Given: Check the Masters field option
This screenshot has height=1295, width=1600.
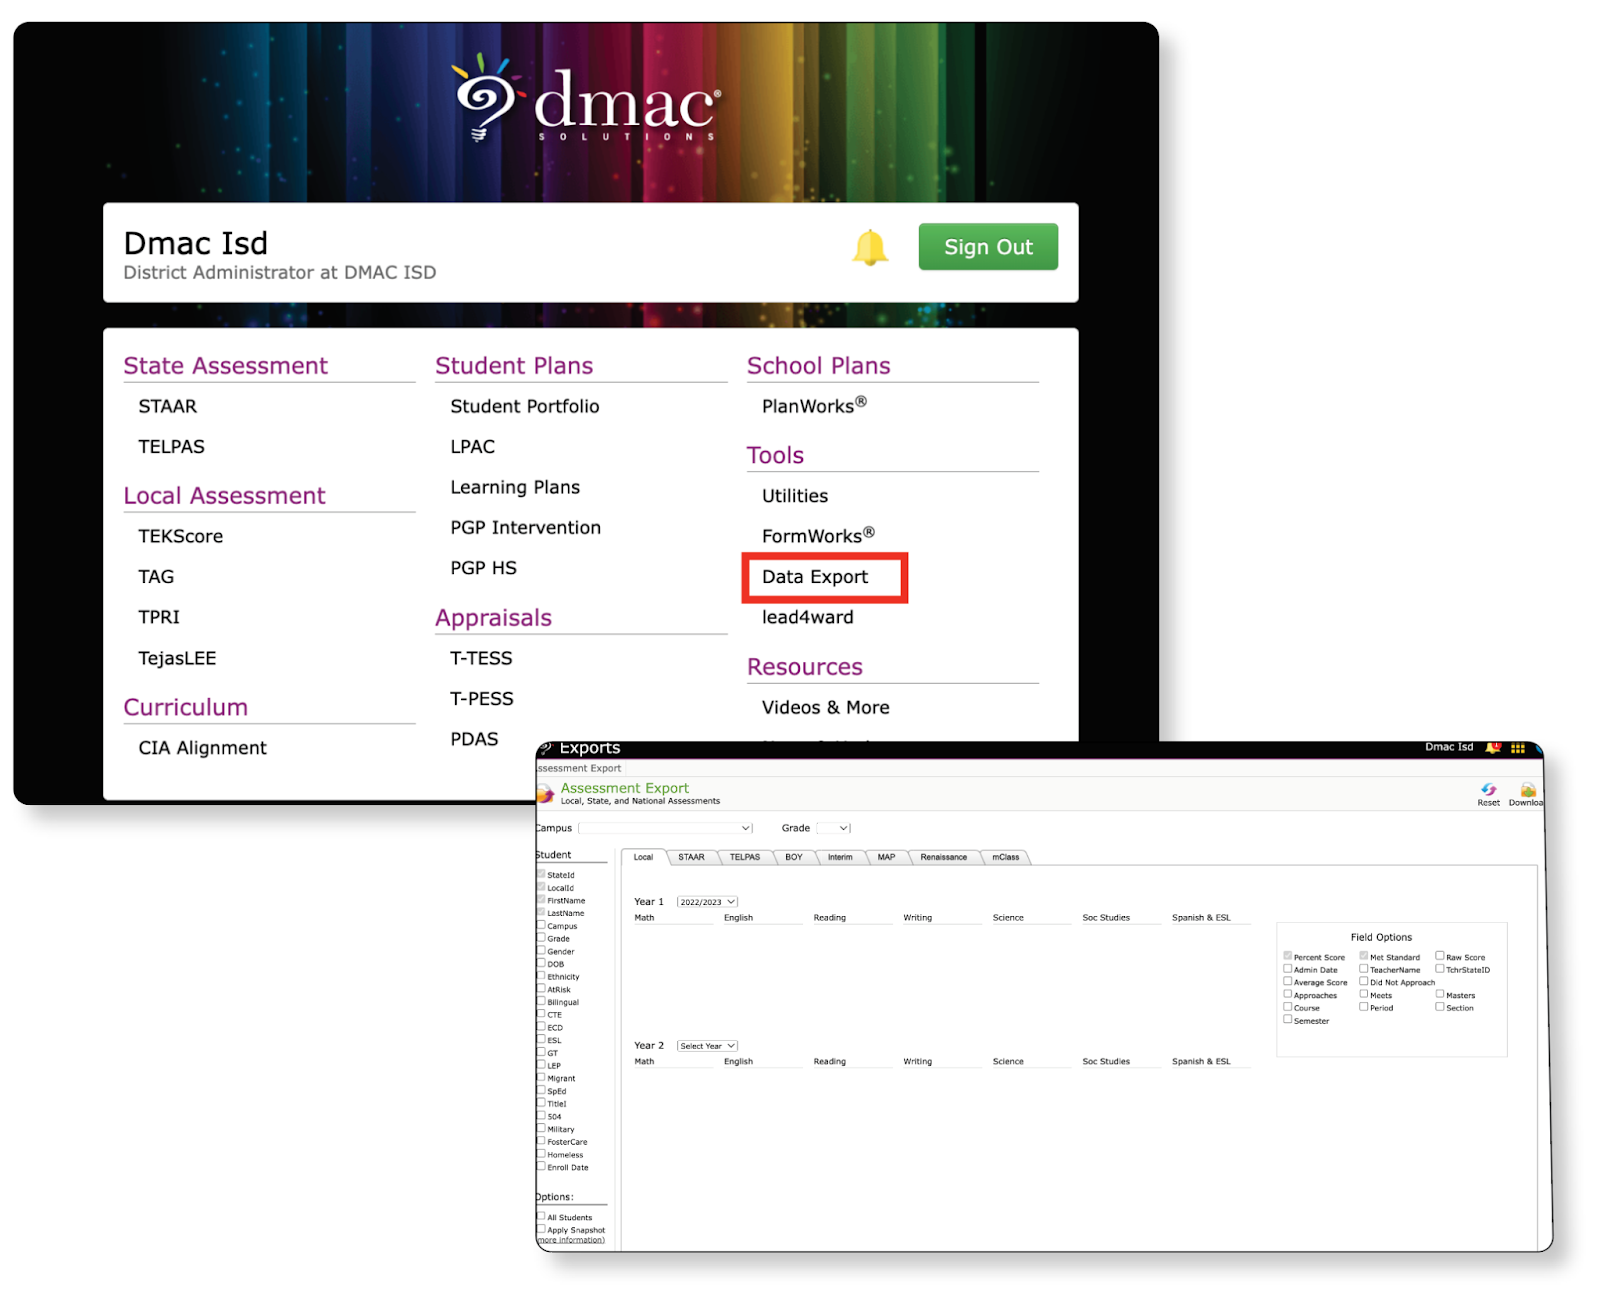Looking at the screenshot, I should 1440,994.
